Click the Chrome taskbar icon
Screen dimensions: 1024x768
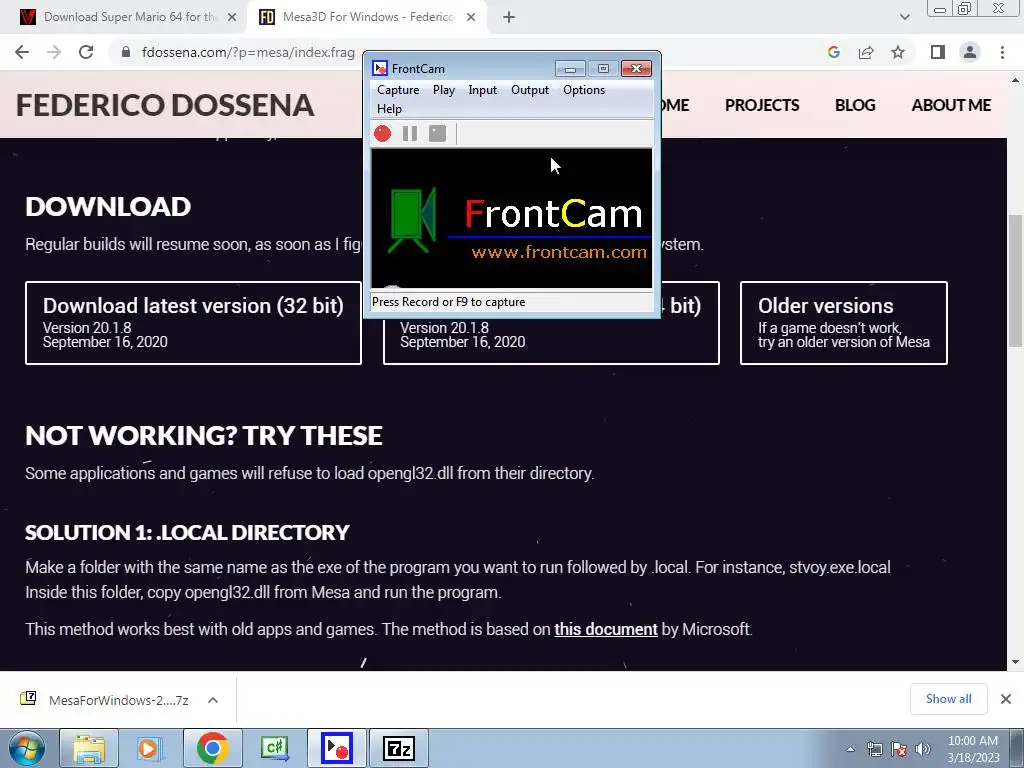pos(212,748)
